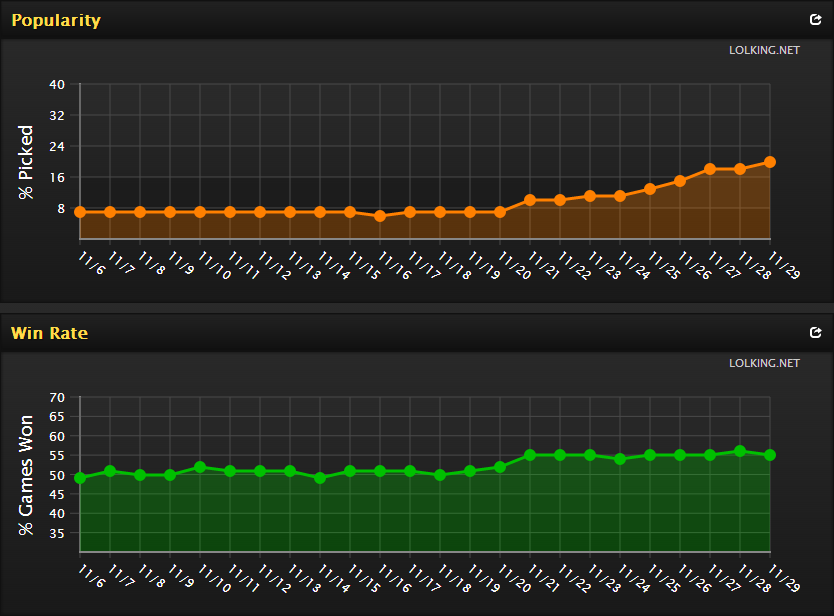Open the LOLKING.NET link on Popularity chart
Screen dimensions: 834x616
tap(764, 50)
